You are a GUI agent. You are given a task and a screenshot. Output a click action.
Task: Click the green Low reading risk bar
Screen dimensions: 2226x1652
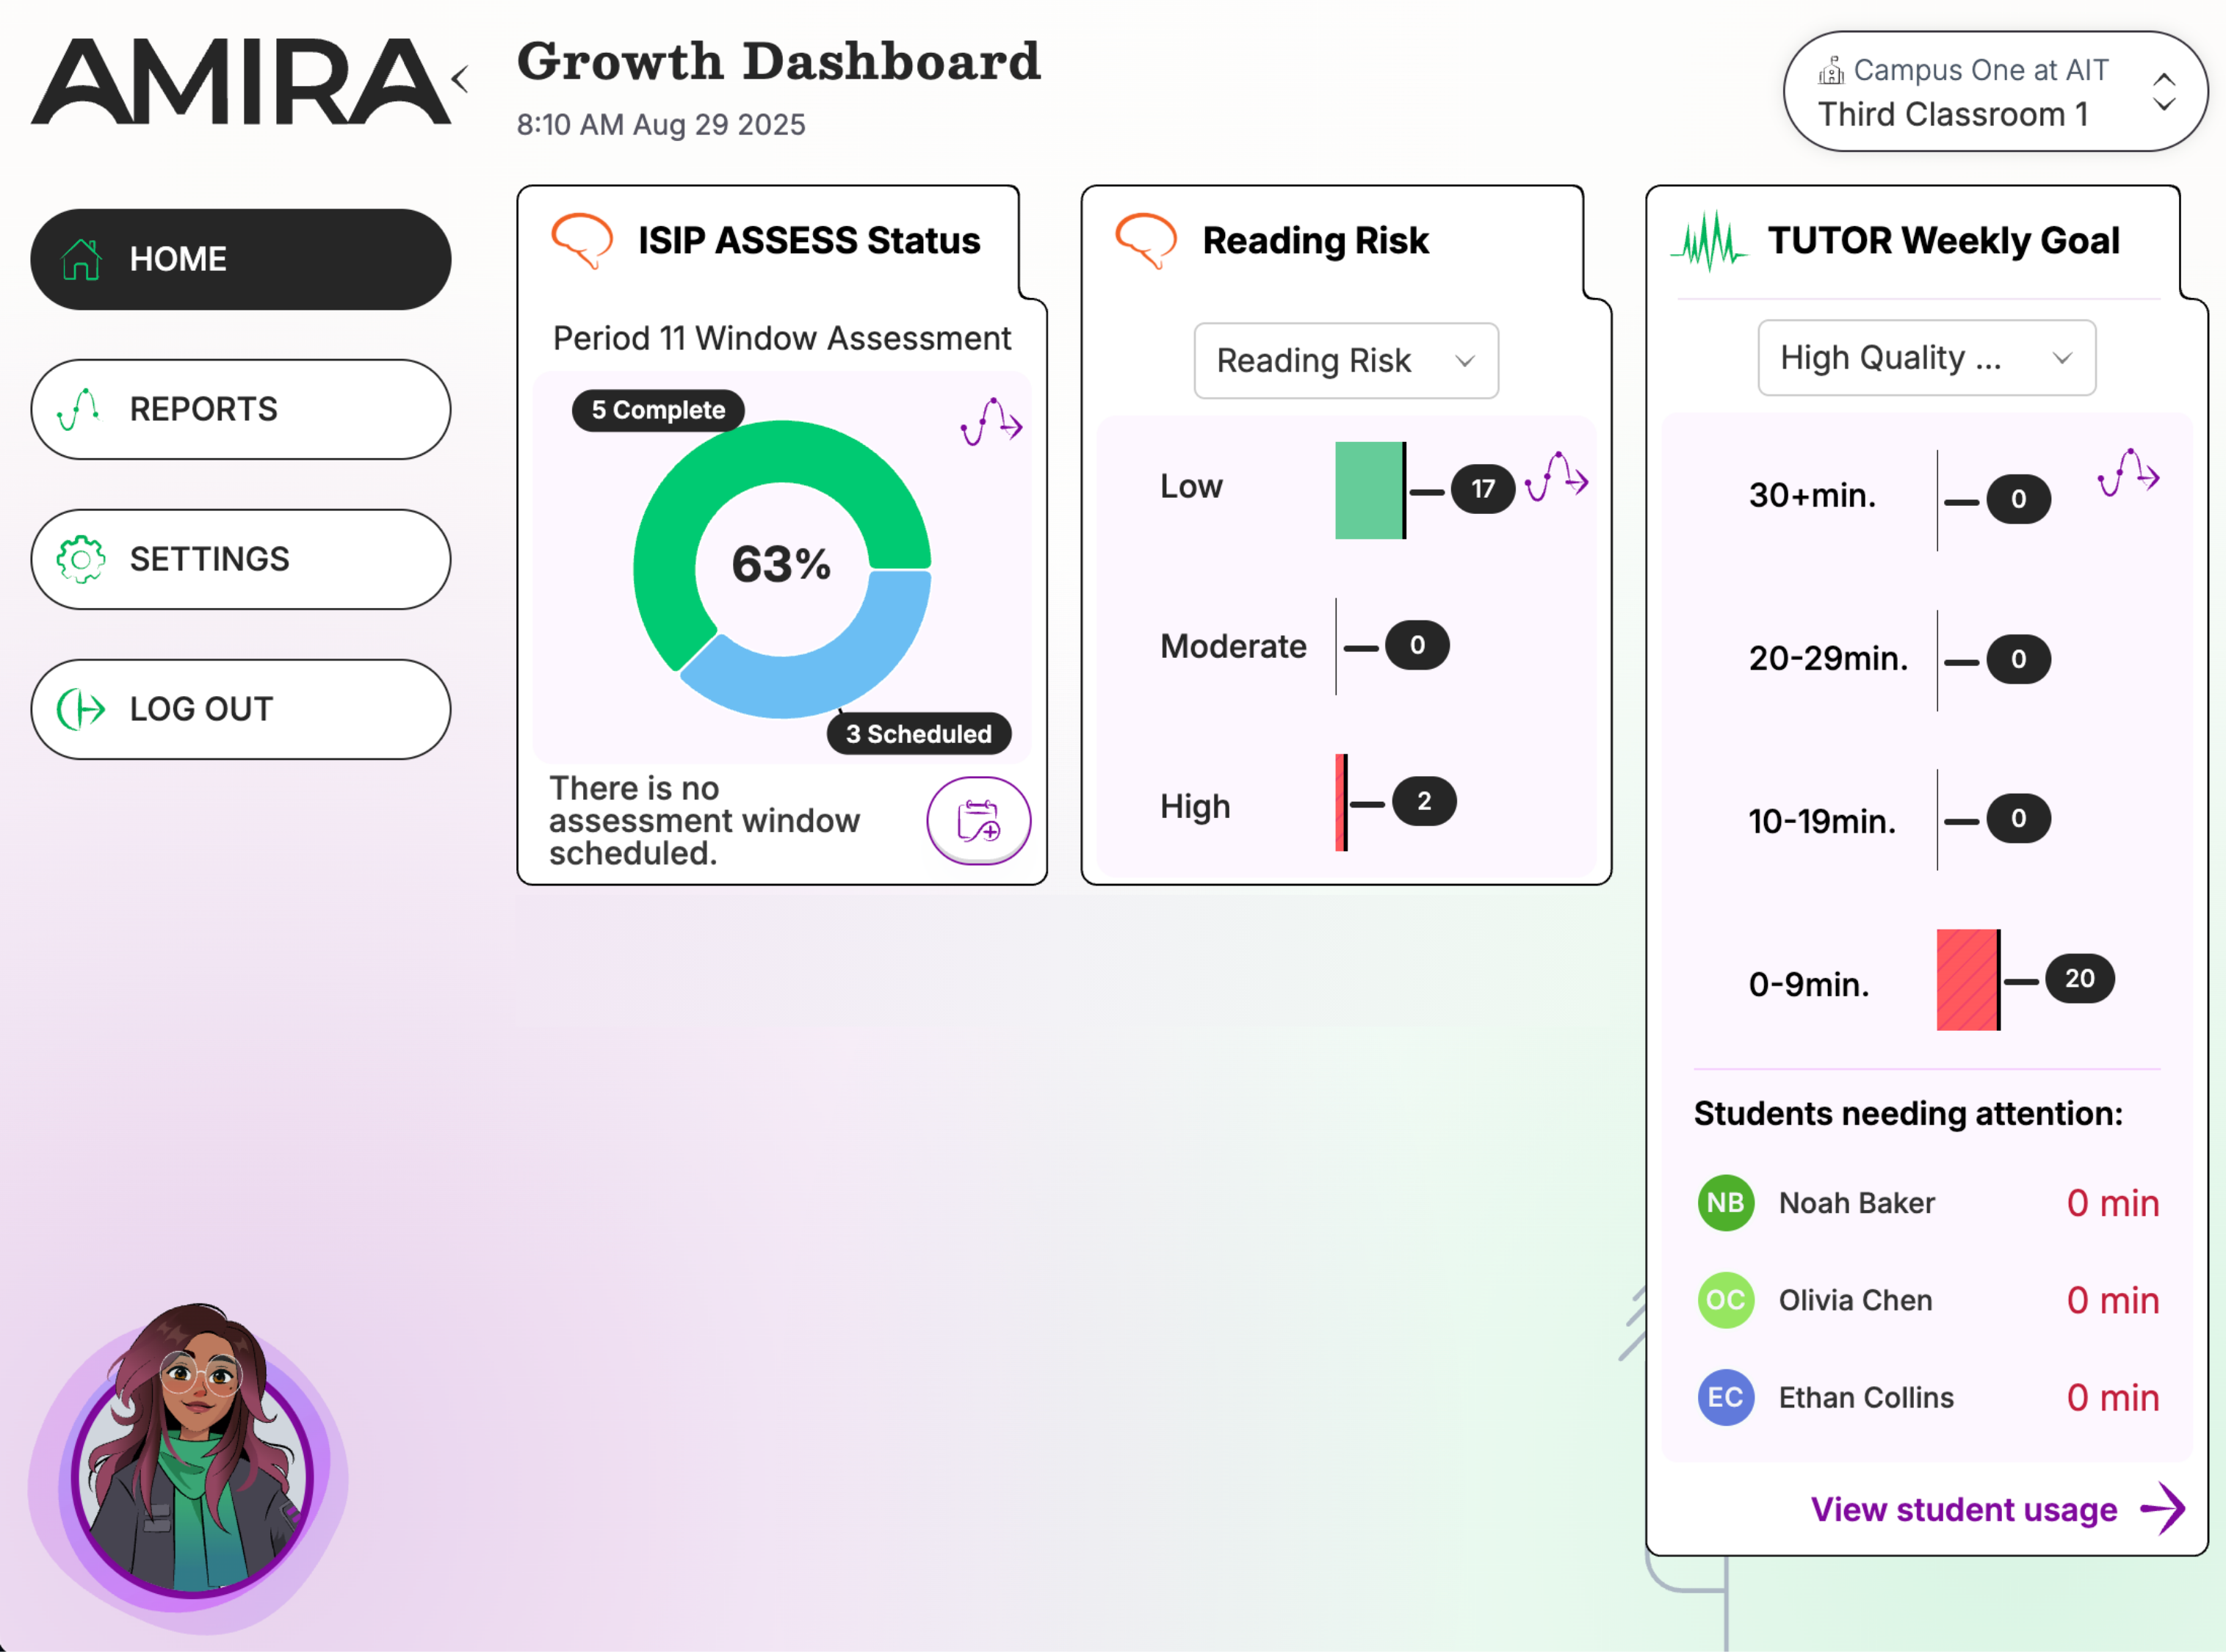(x=1368, y=490)
